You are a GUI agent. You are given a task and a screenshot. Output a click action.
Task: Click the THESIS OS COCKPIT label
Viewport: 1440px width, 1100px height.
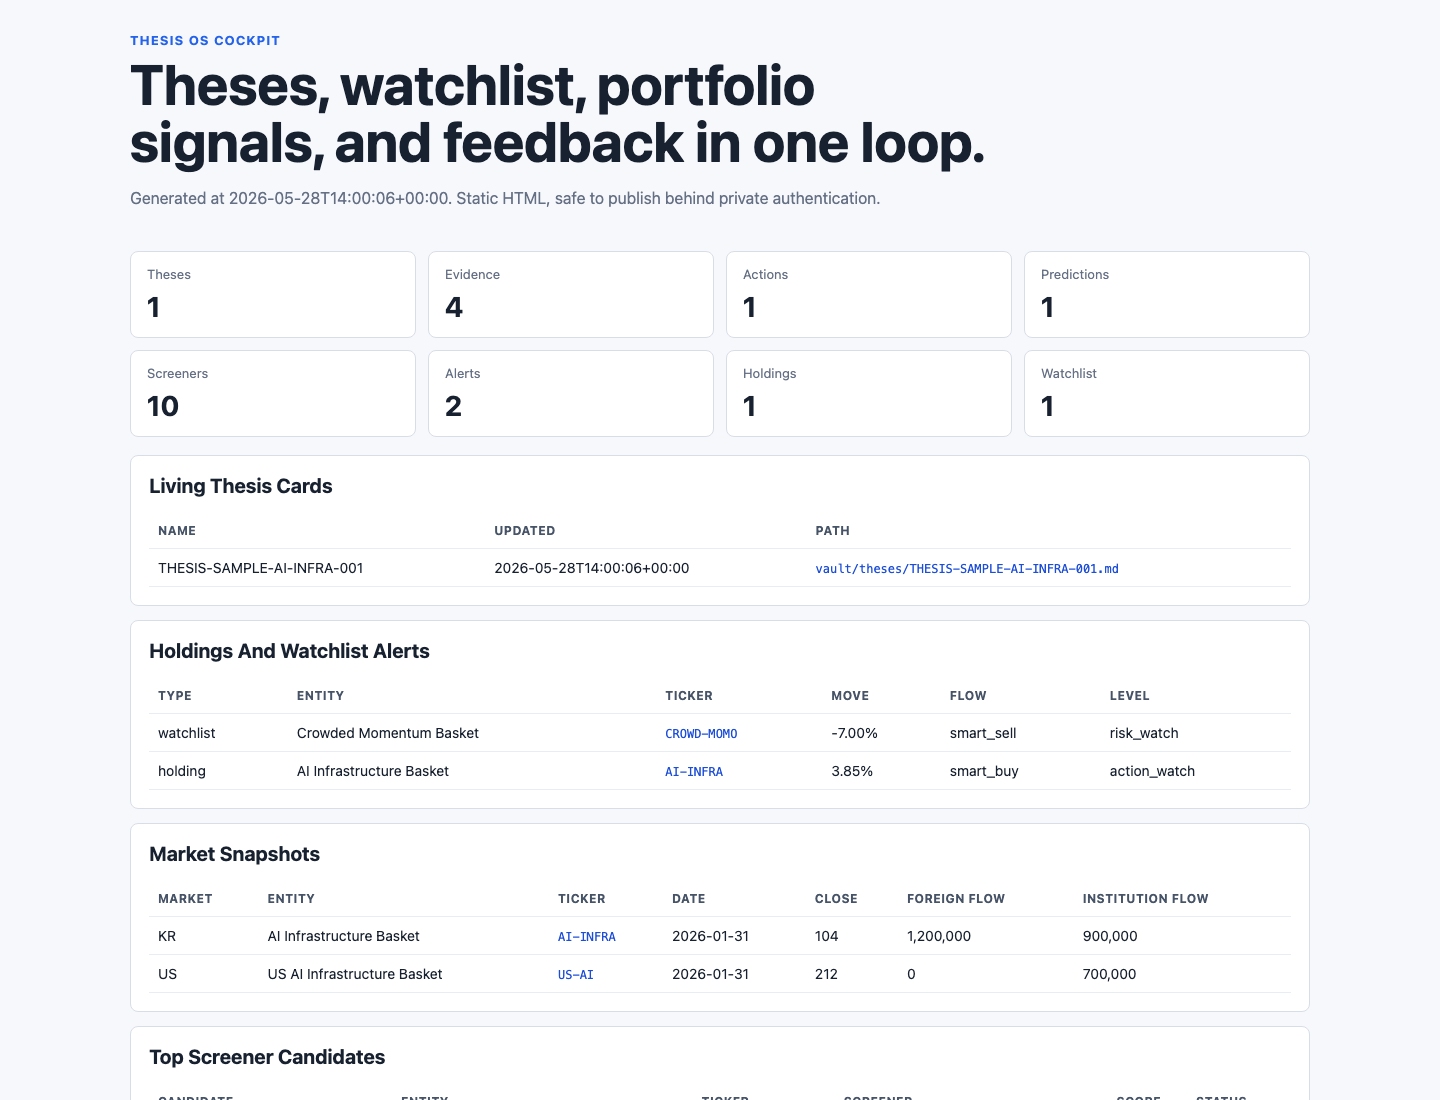[205, 41]
